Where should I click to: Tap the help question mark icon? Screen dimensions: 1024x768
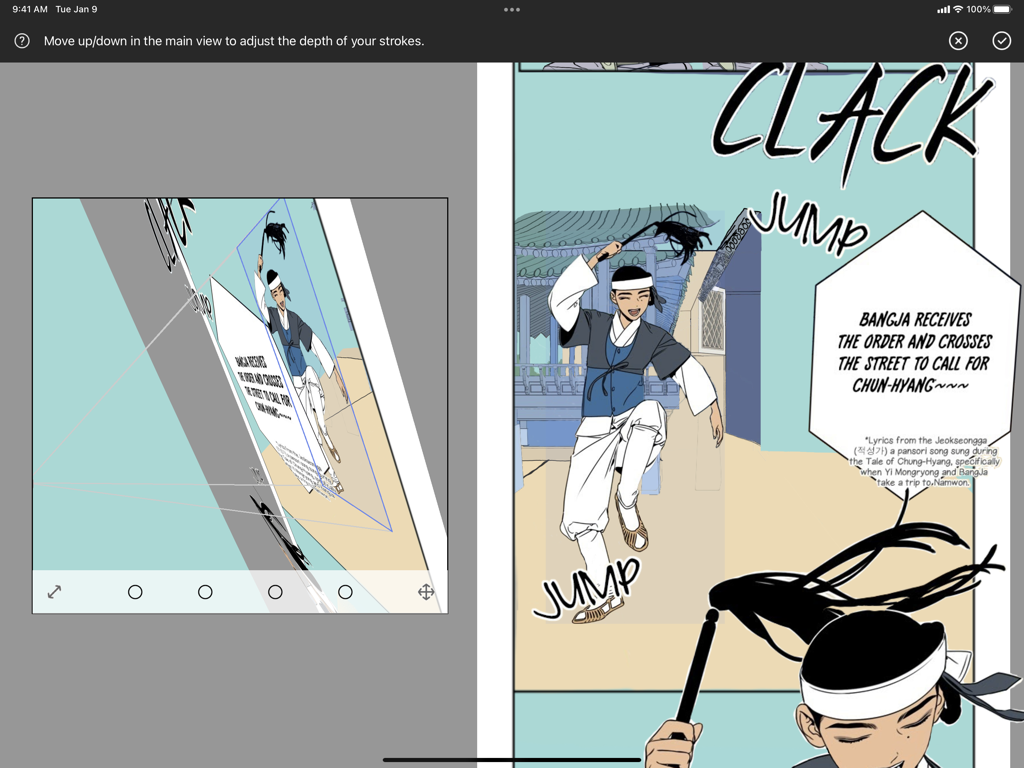pos(20,41)
